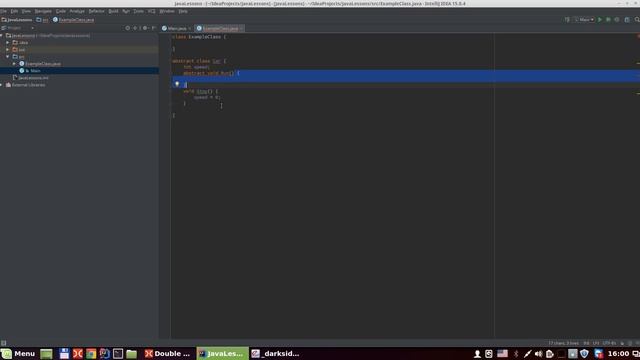Click the Bluetooth tray icon
Viewport: 640px width, 360px height.
click(x=516, y=354)
